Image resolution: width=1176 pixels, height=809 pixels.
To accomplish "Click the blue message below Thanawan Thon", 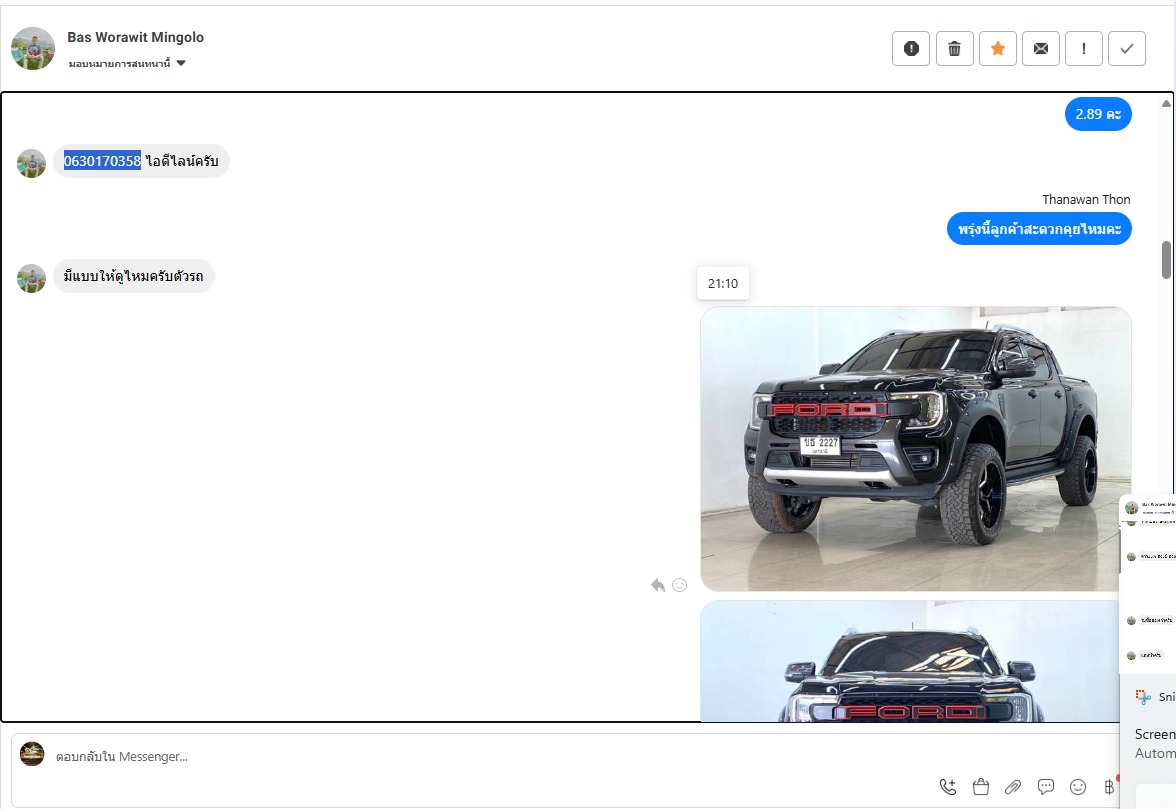I will [1039, 229].
